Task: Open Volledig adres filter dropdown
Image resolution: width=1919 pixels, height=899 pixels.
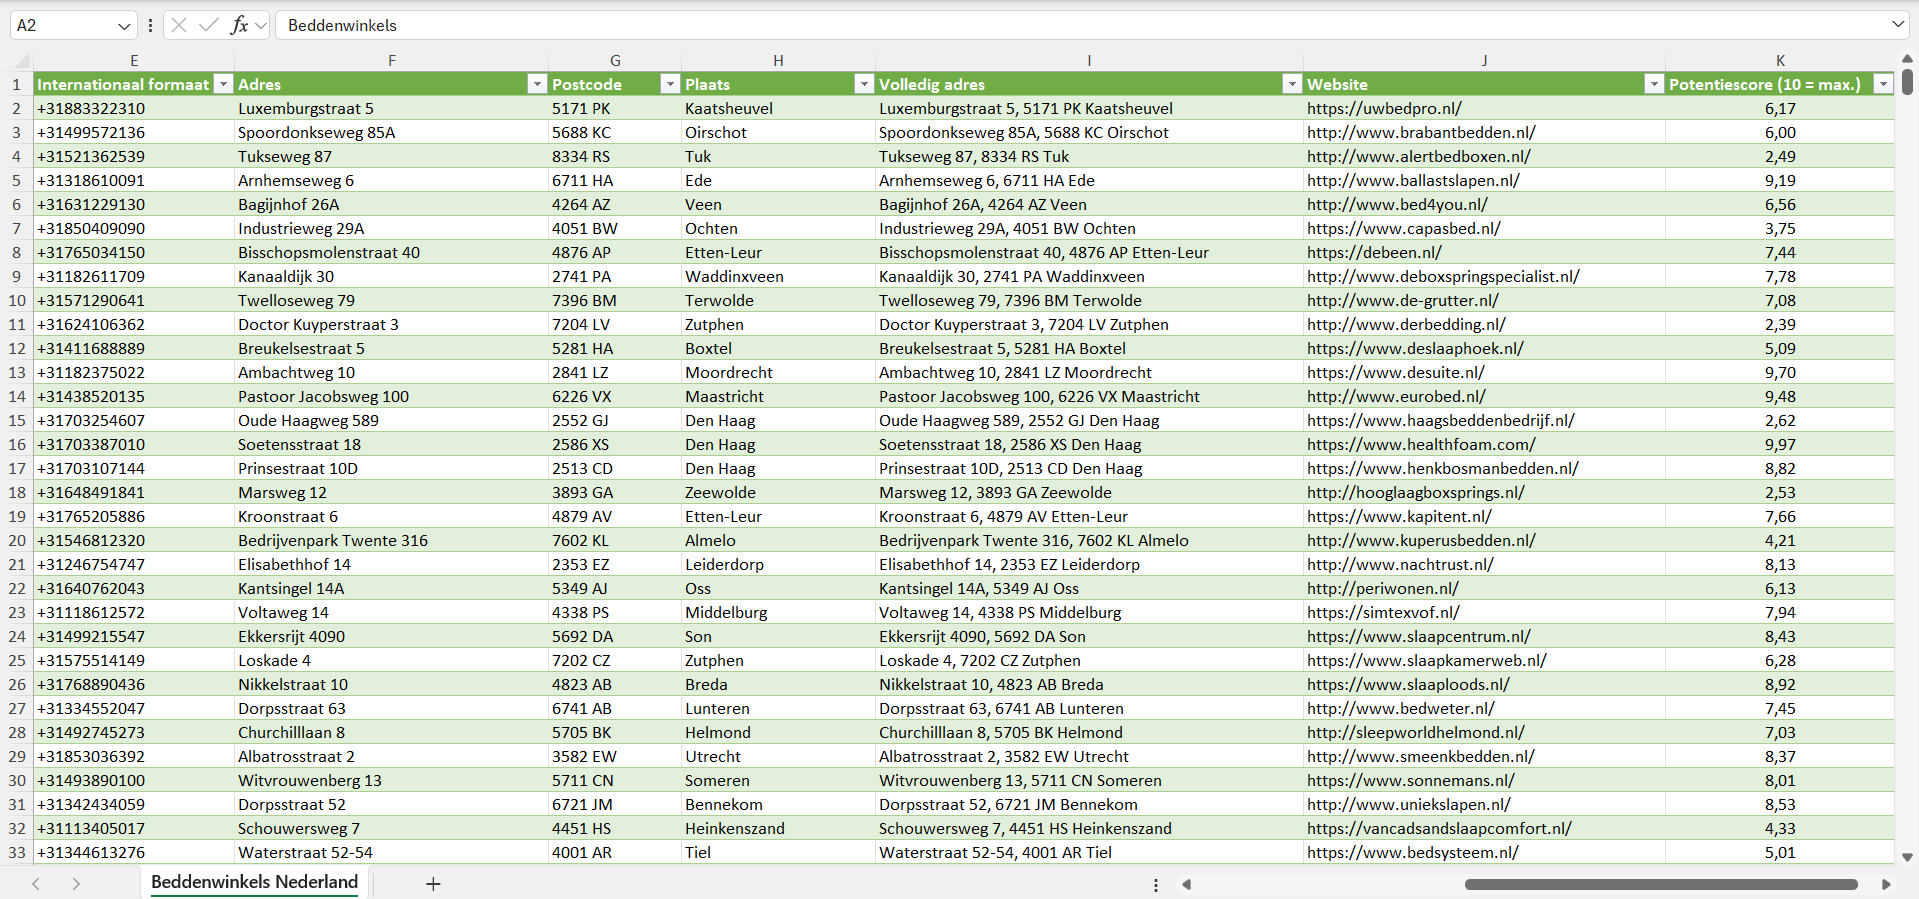Action: coord(1292,84)
